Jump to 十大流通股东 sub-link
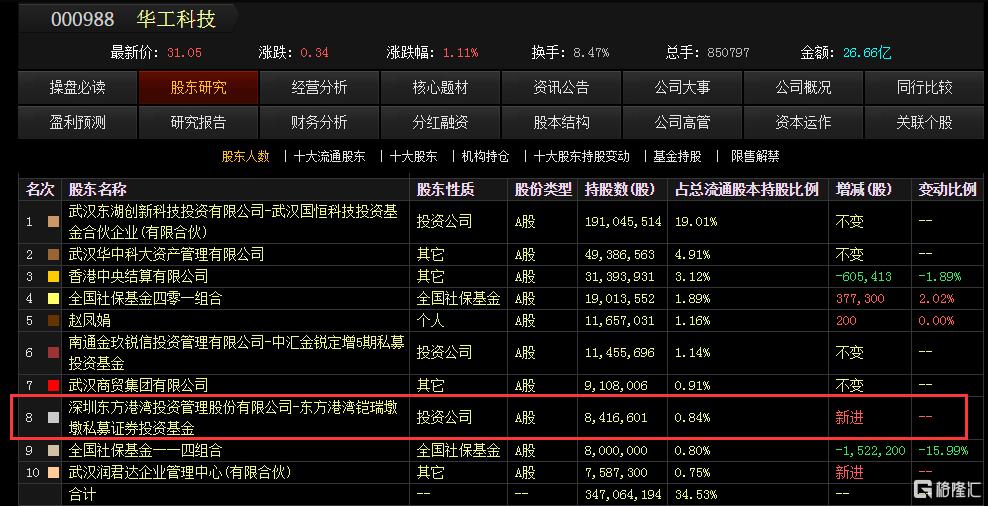This screenshot has width=988, height=506. pyautogui.click(x=330, y=156)
